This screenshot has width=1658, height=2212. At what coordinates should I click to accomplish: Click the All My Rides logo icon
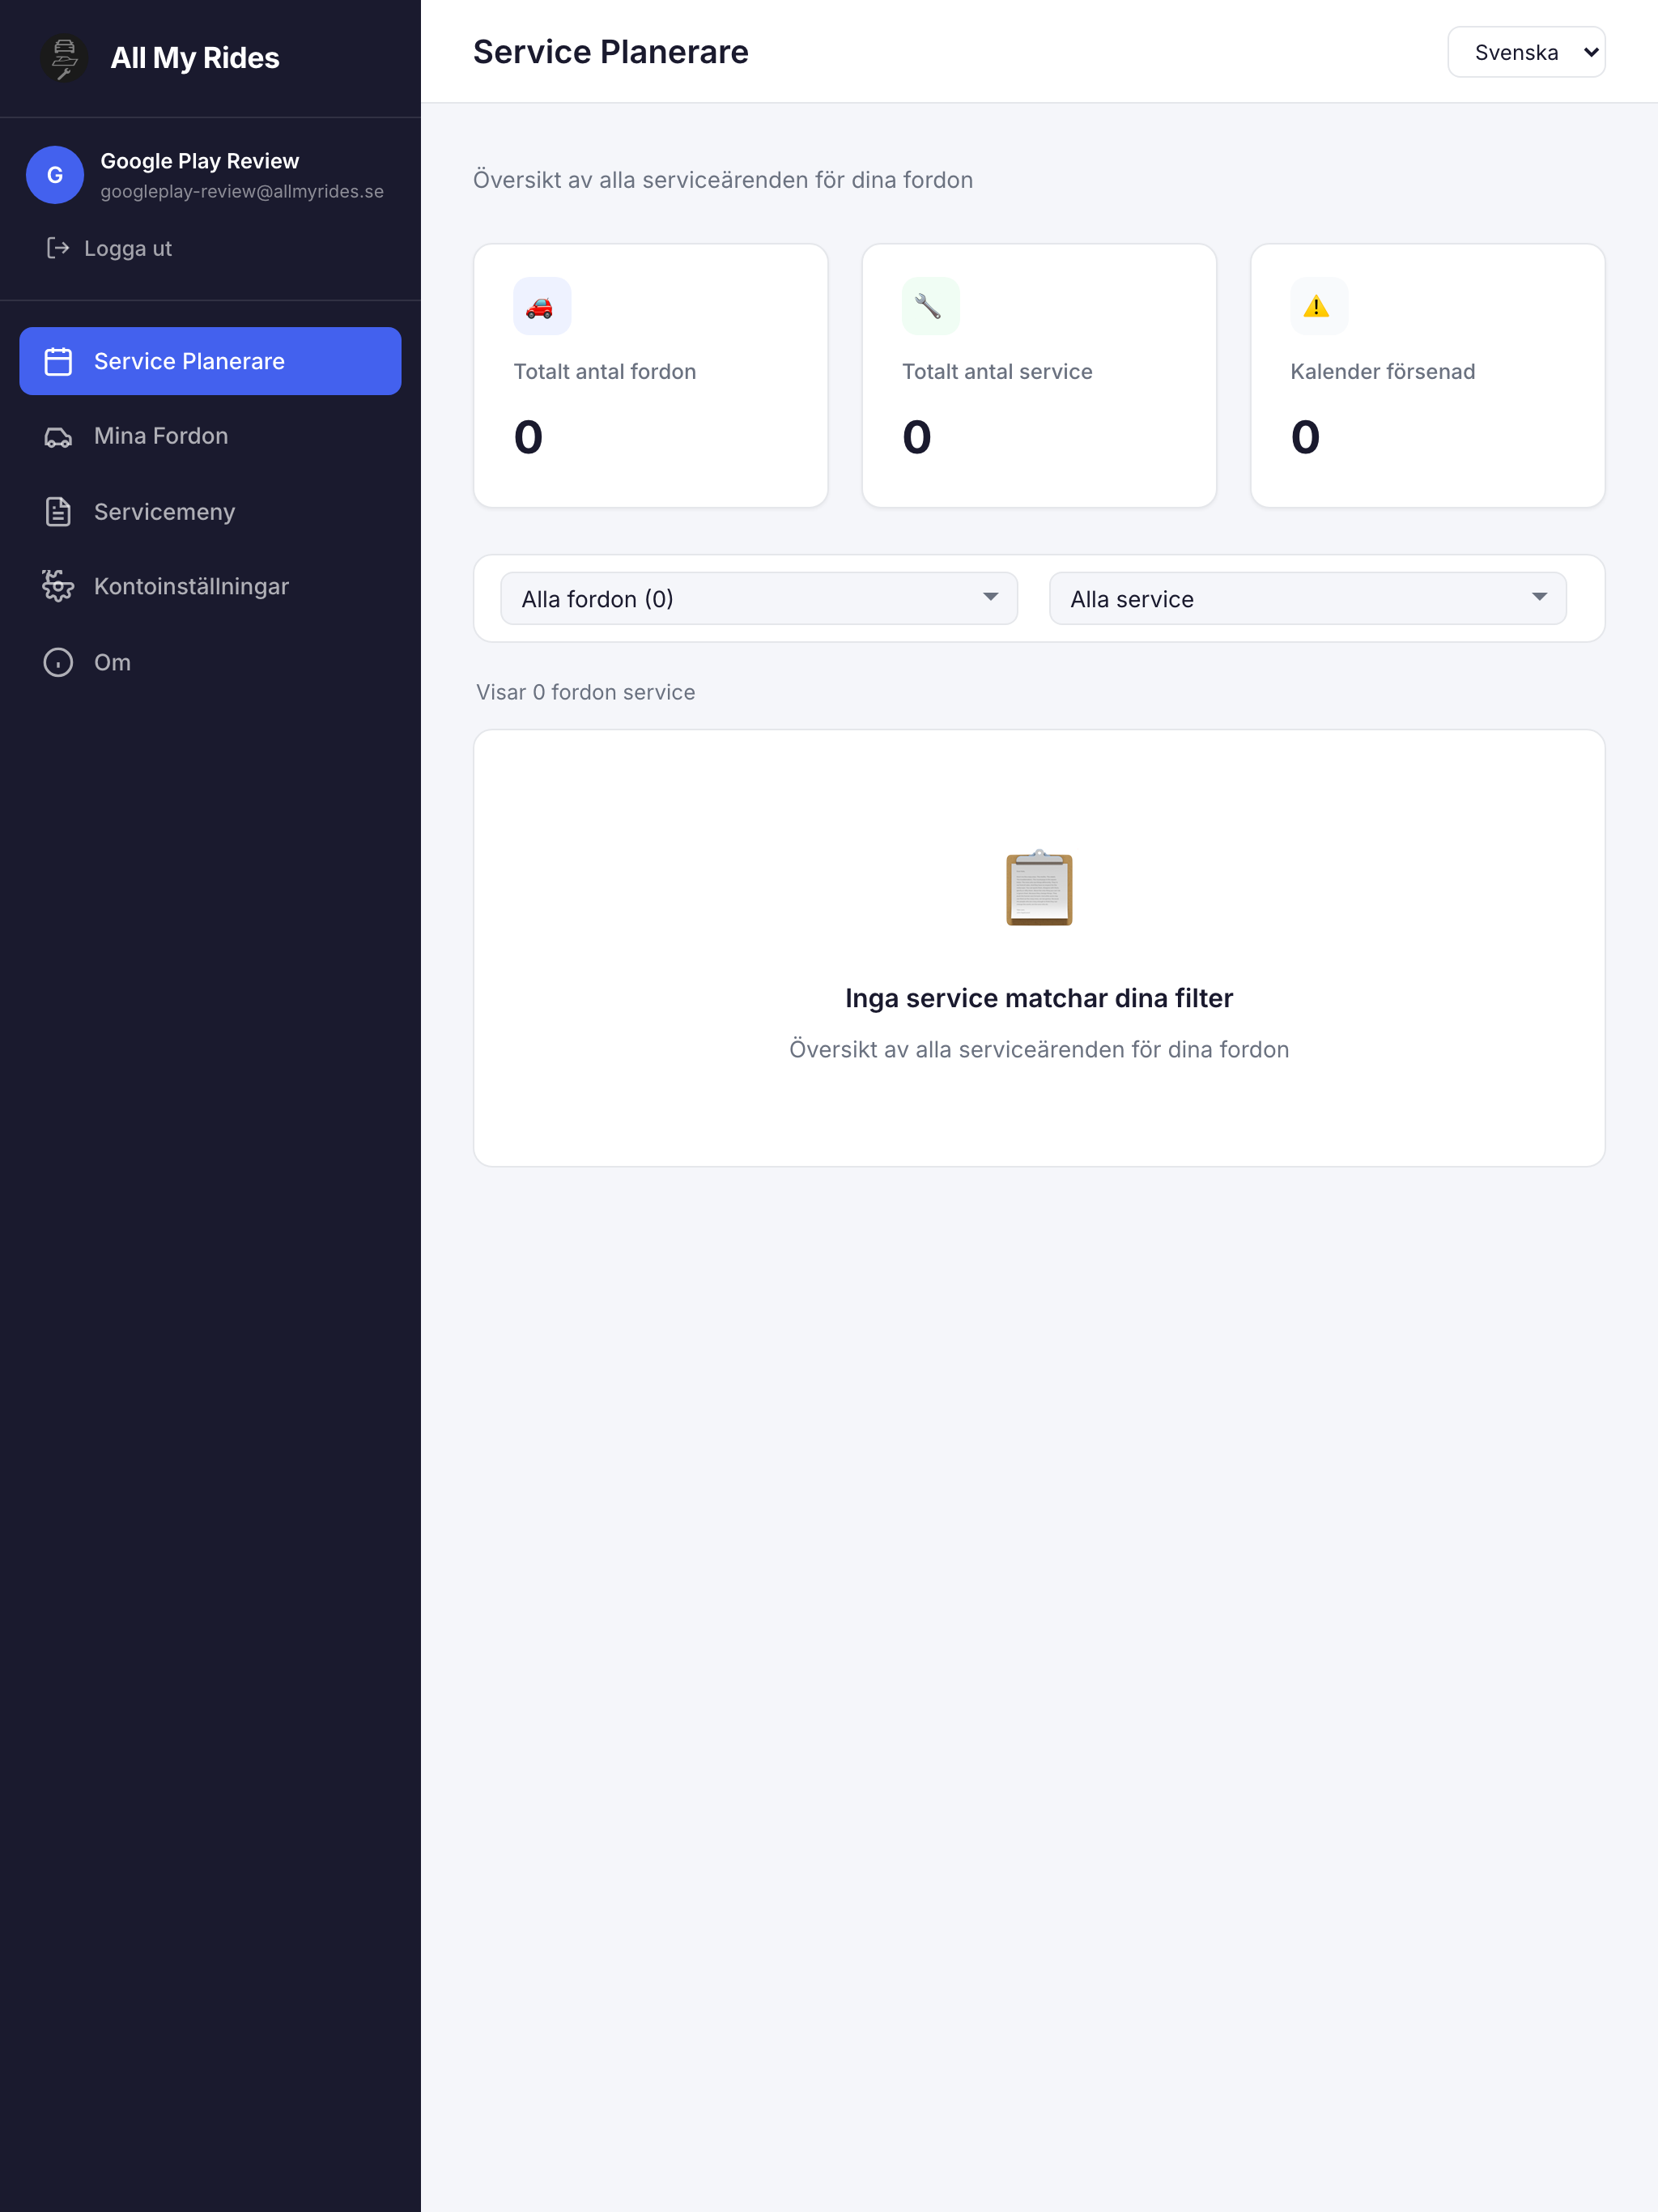[64, 58]
